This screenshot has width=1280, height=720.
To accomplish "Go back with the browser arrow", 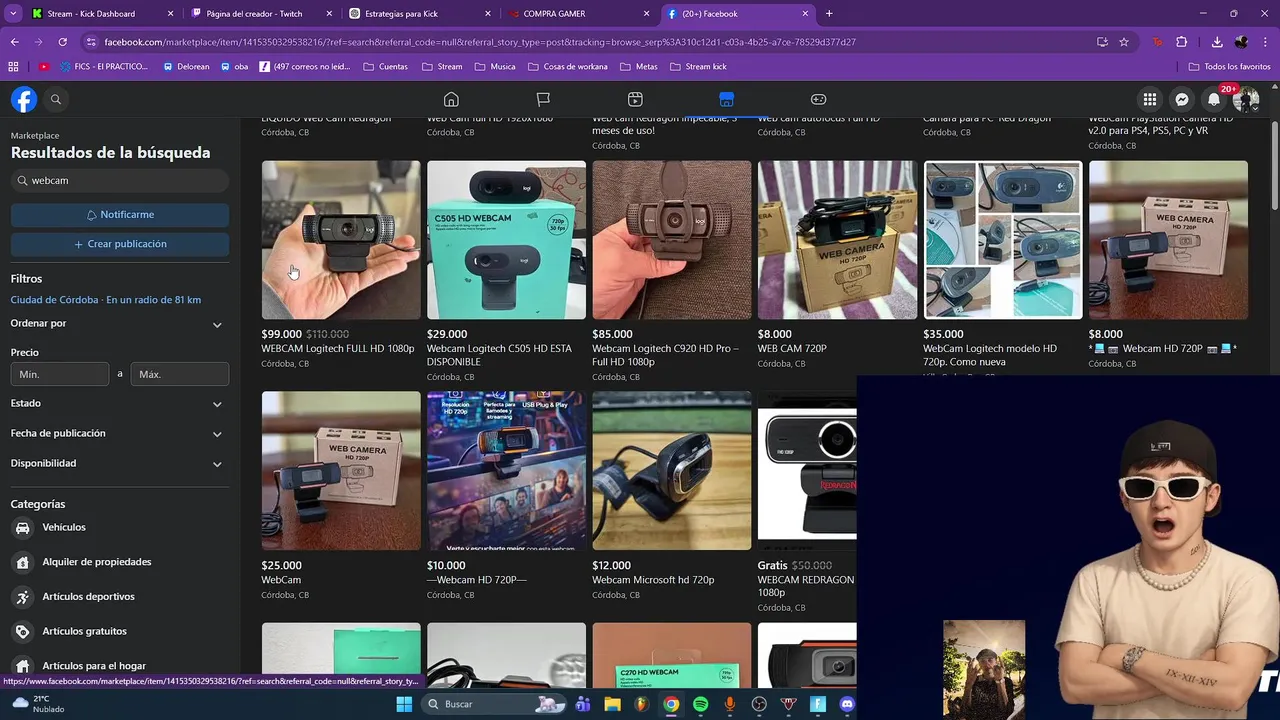I will click(x=15, y=42).
